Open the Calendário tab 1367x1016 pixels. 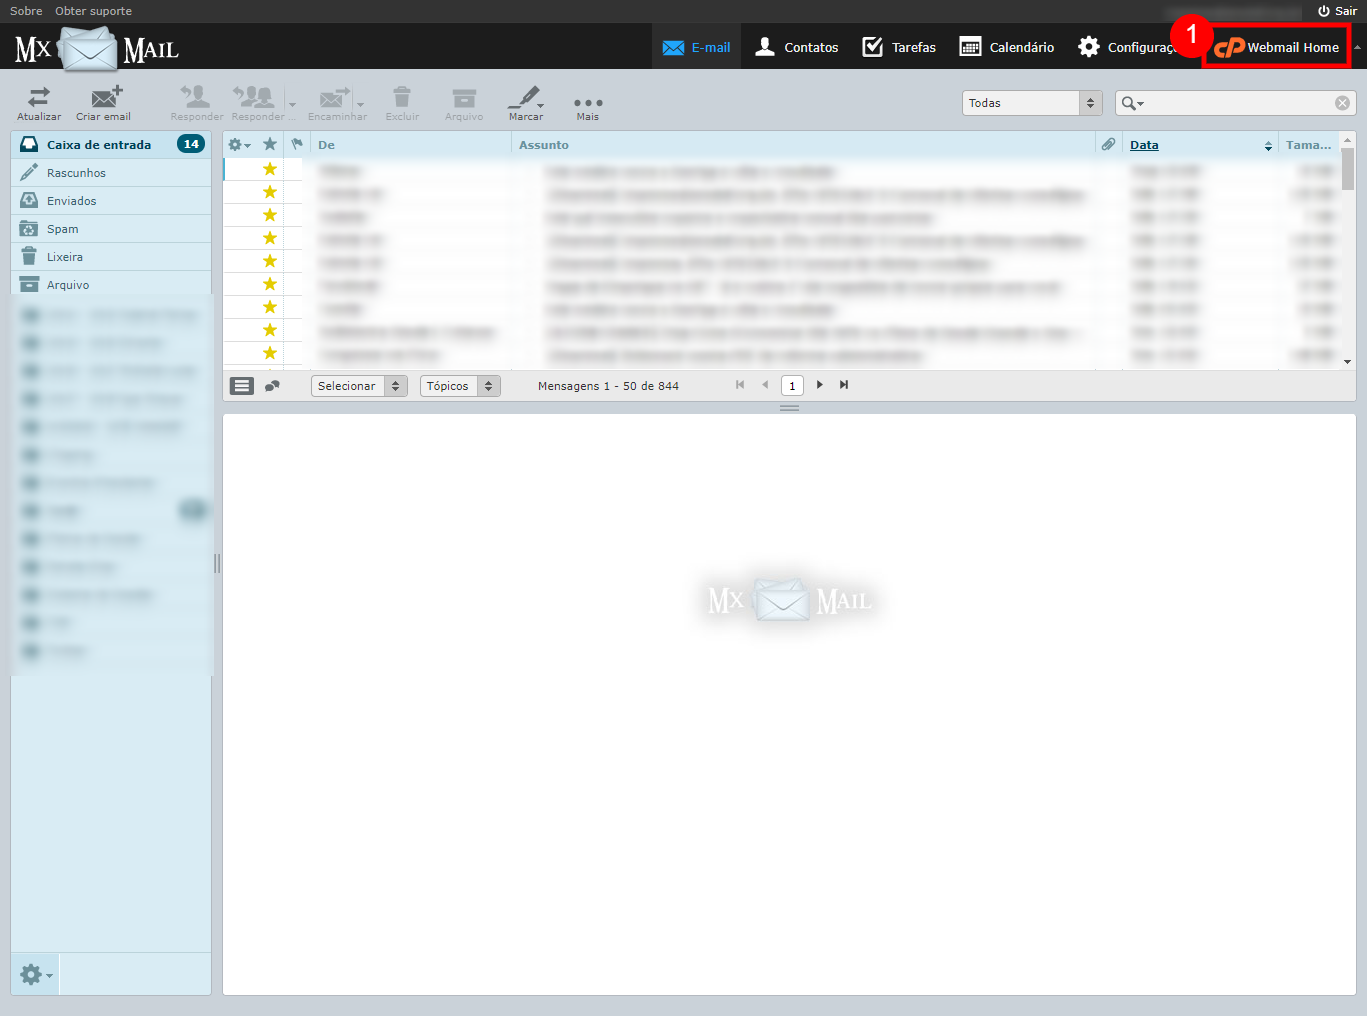coord(1005,46)
